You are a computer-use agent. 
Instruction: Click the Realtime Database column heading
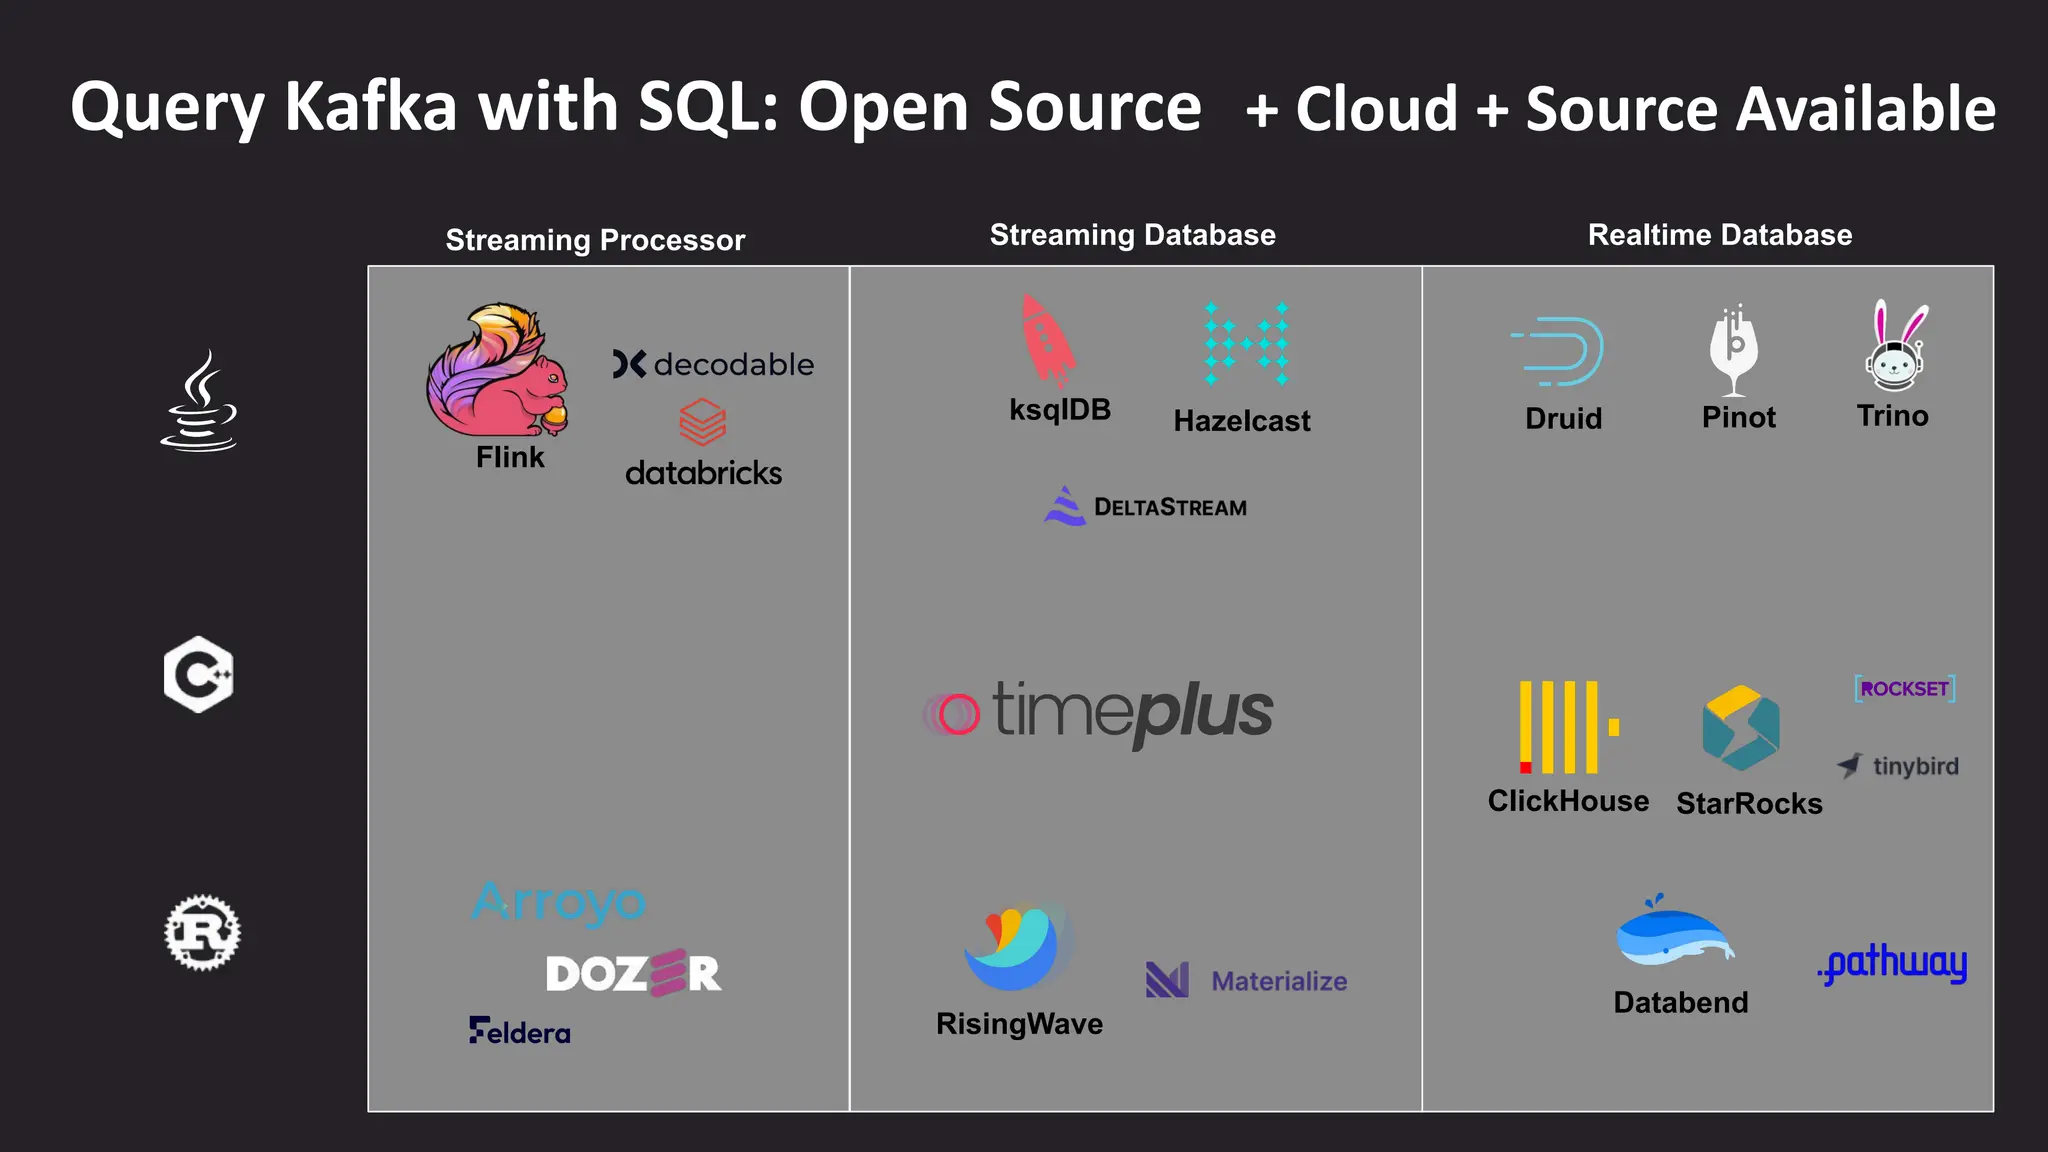(x=1719, y=235)
